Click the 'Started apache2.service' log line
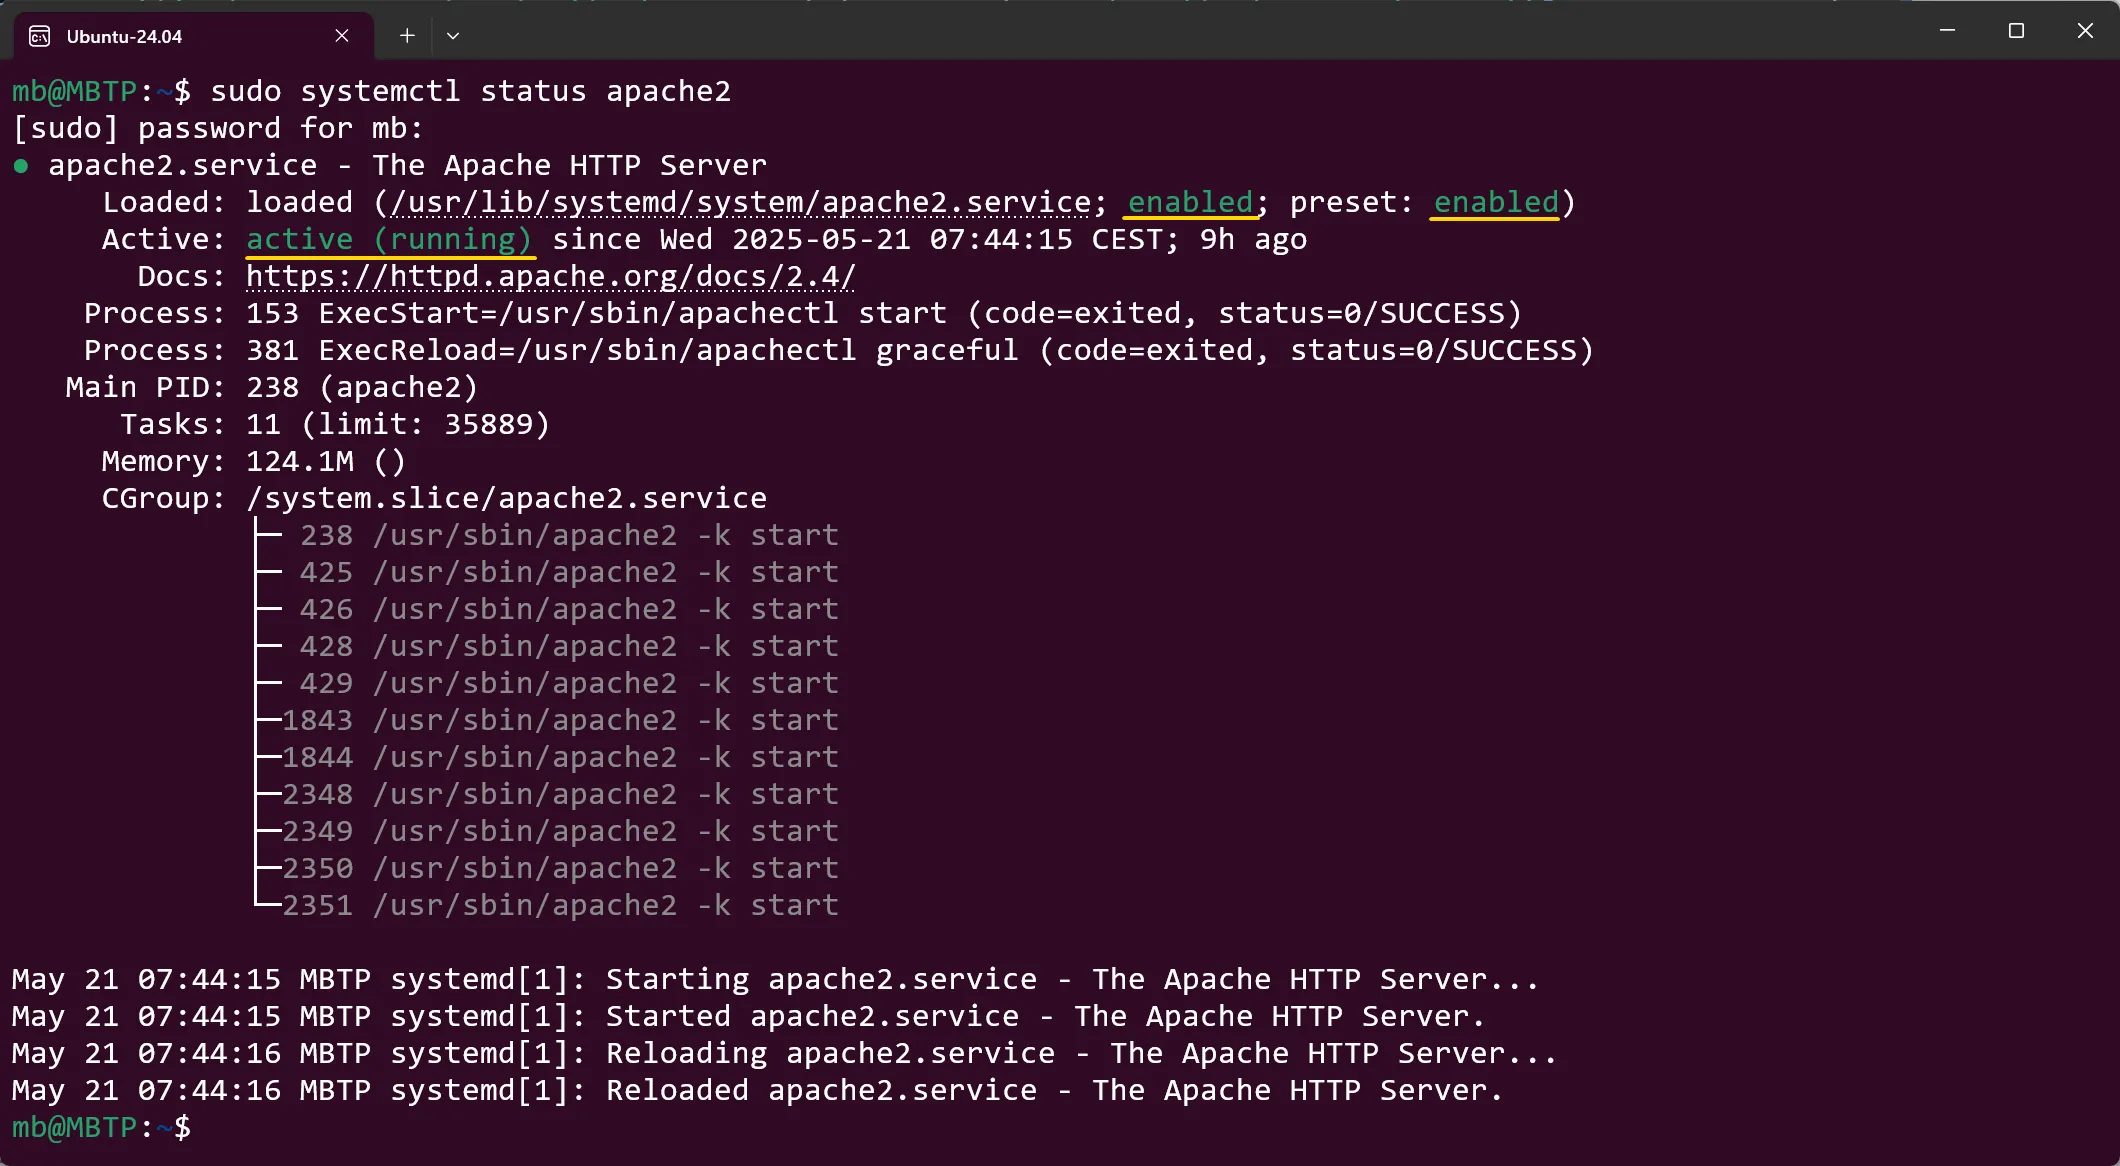 coord(748,1016)
